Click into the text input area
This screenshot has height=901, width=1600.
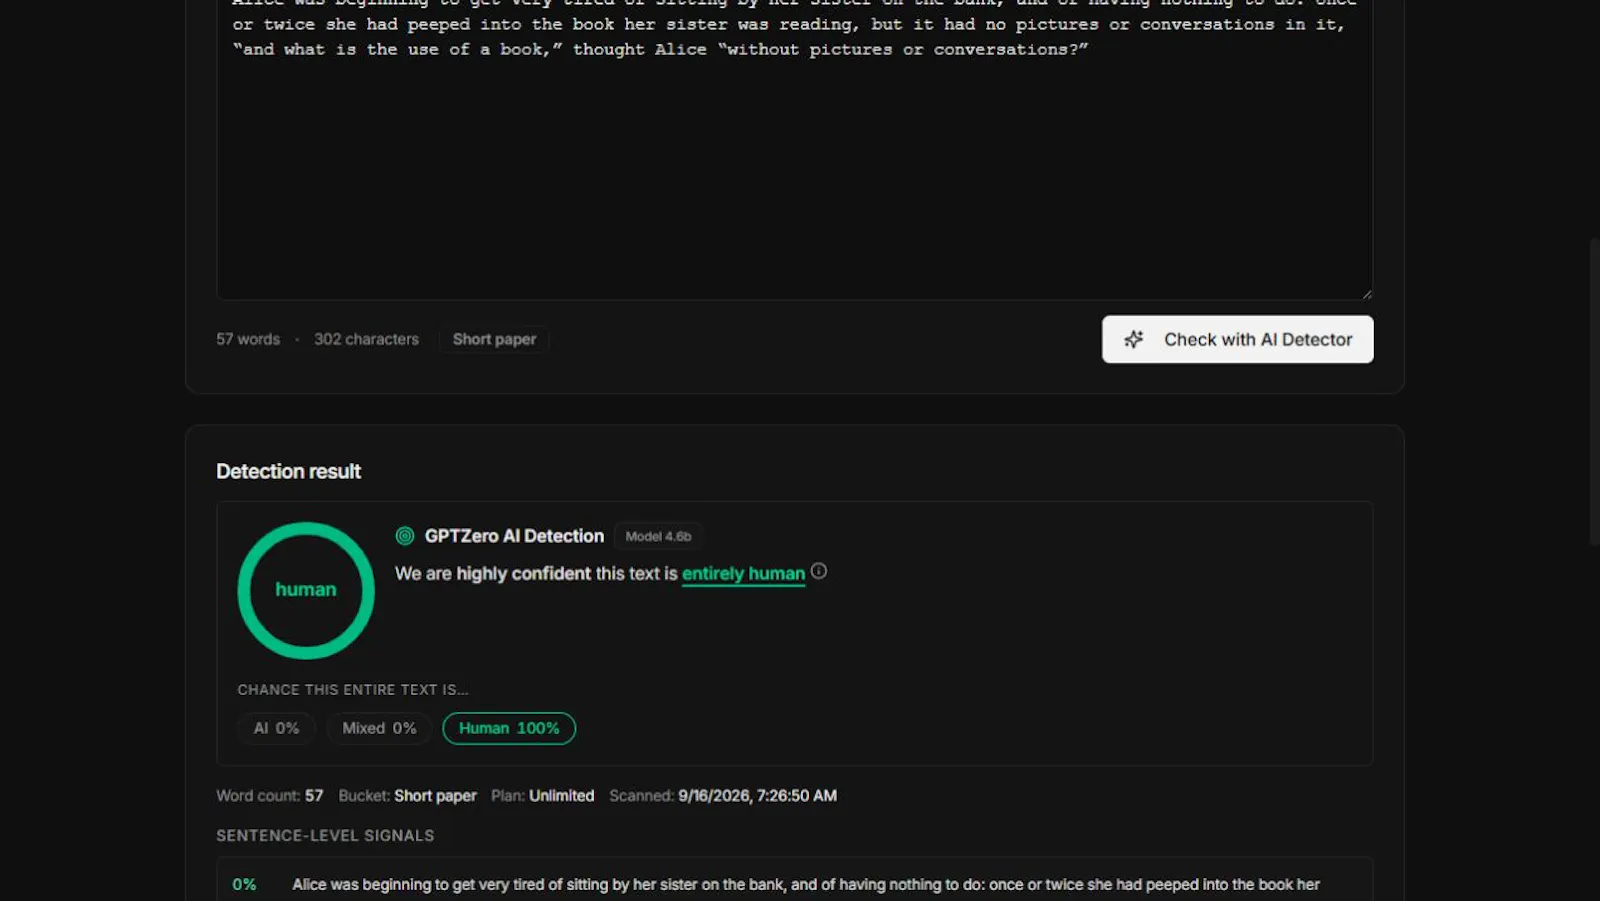coord(794,150)
